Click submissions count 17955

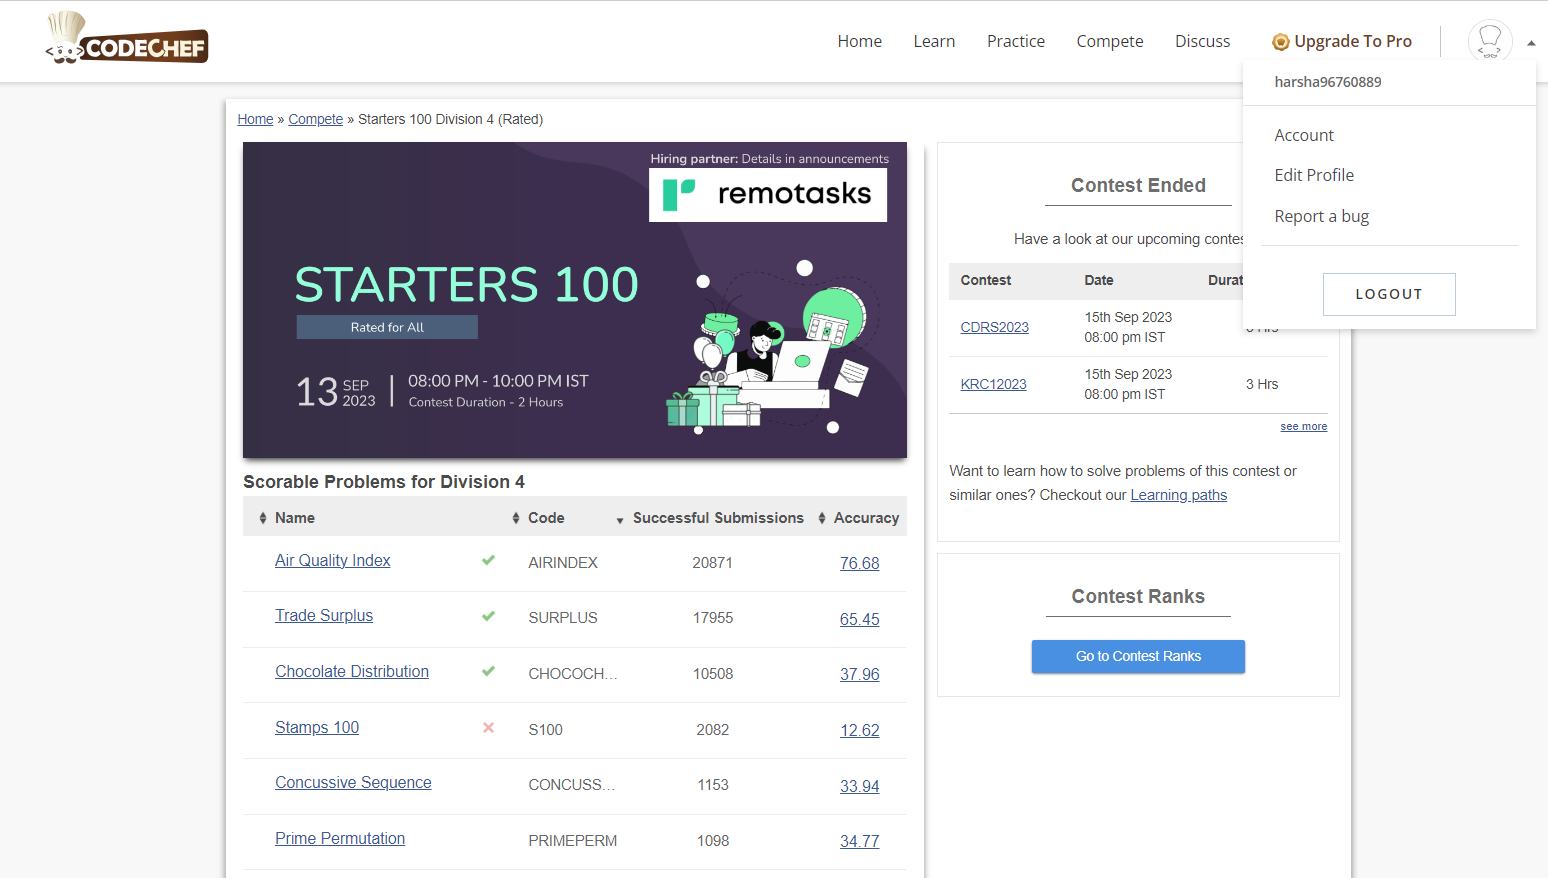click(x=712, y=618)
